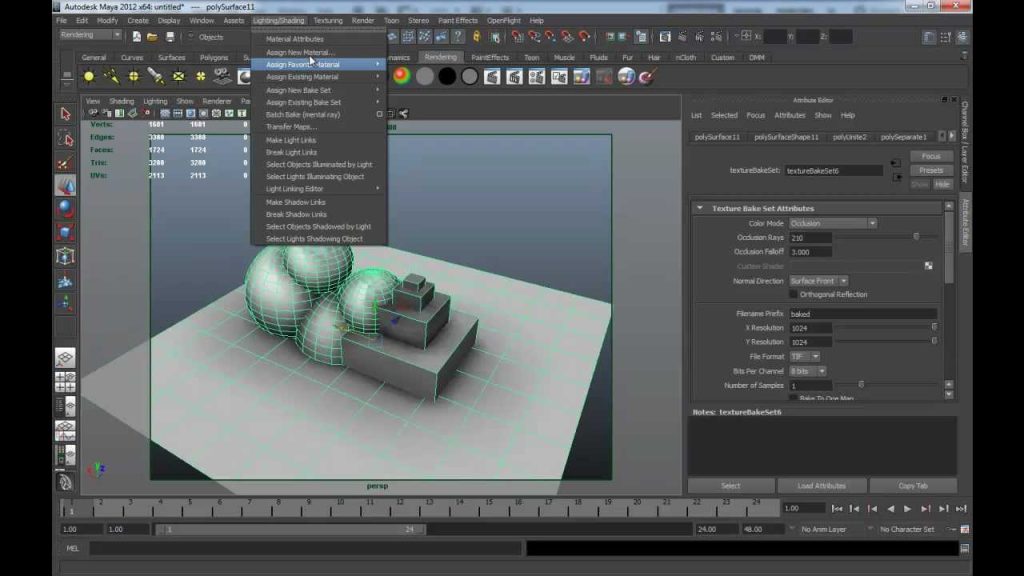Activate the Rotate tool sphere icon
Screen dimensions: 1024x576
[x=65, y=209]
